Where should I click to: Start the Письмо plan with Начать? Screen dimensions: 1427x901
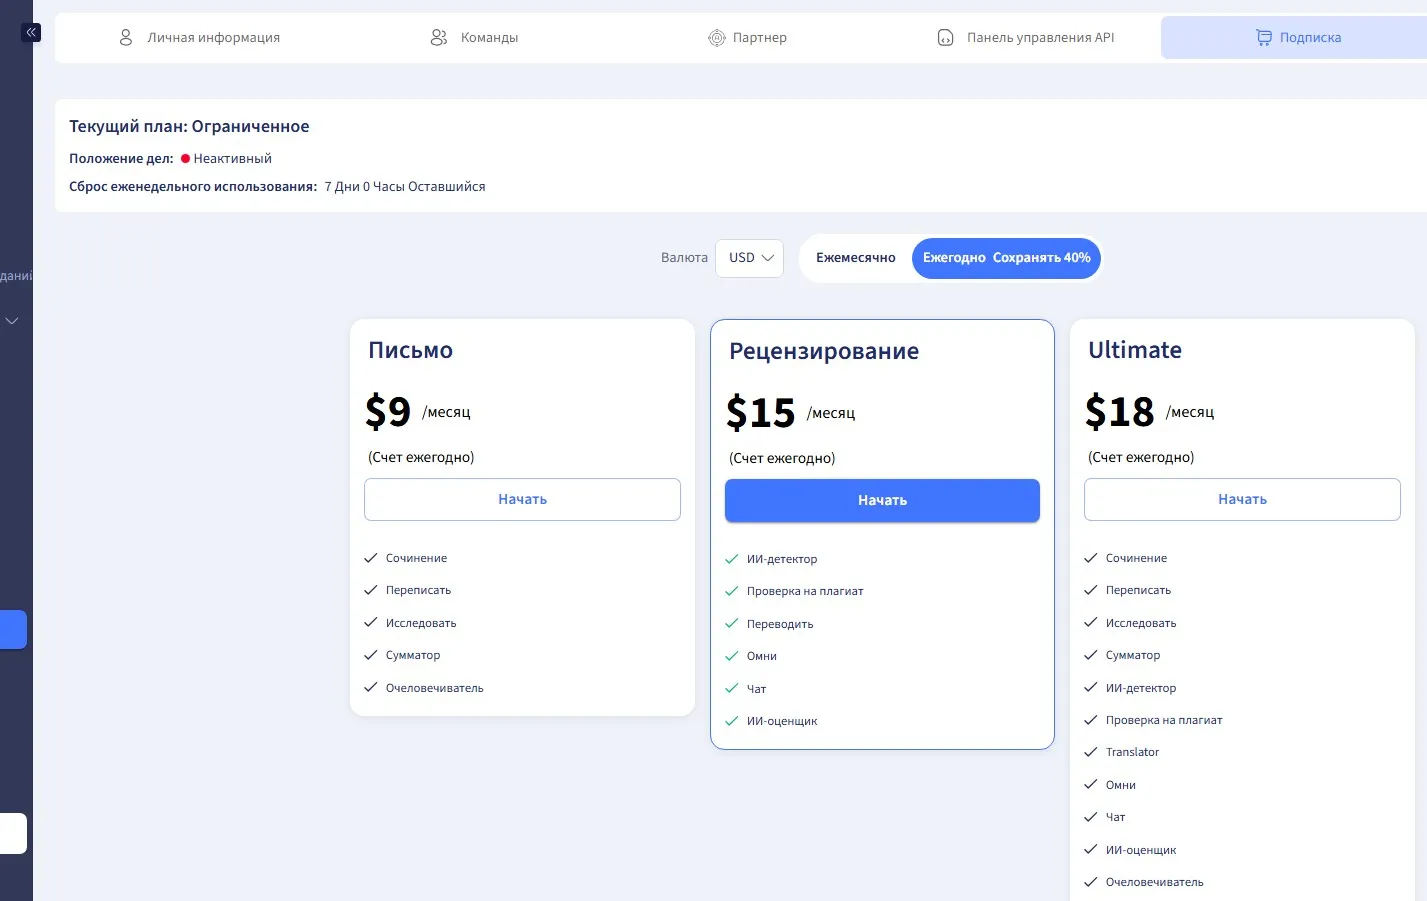coord(522,499)
